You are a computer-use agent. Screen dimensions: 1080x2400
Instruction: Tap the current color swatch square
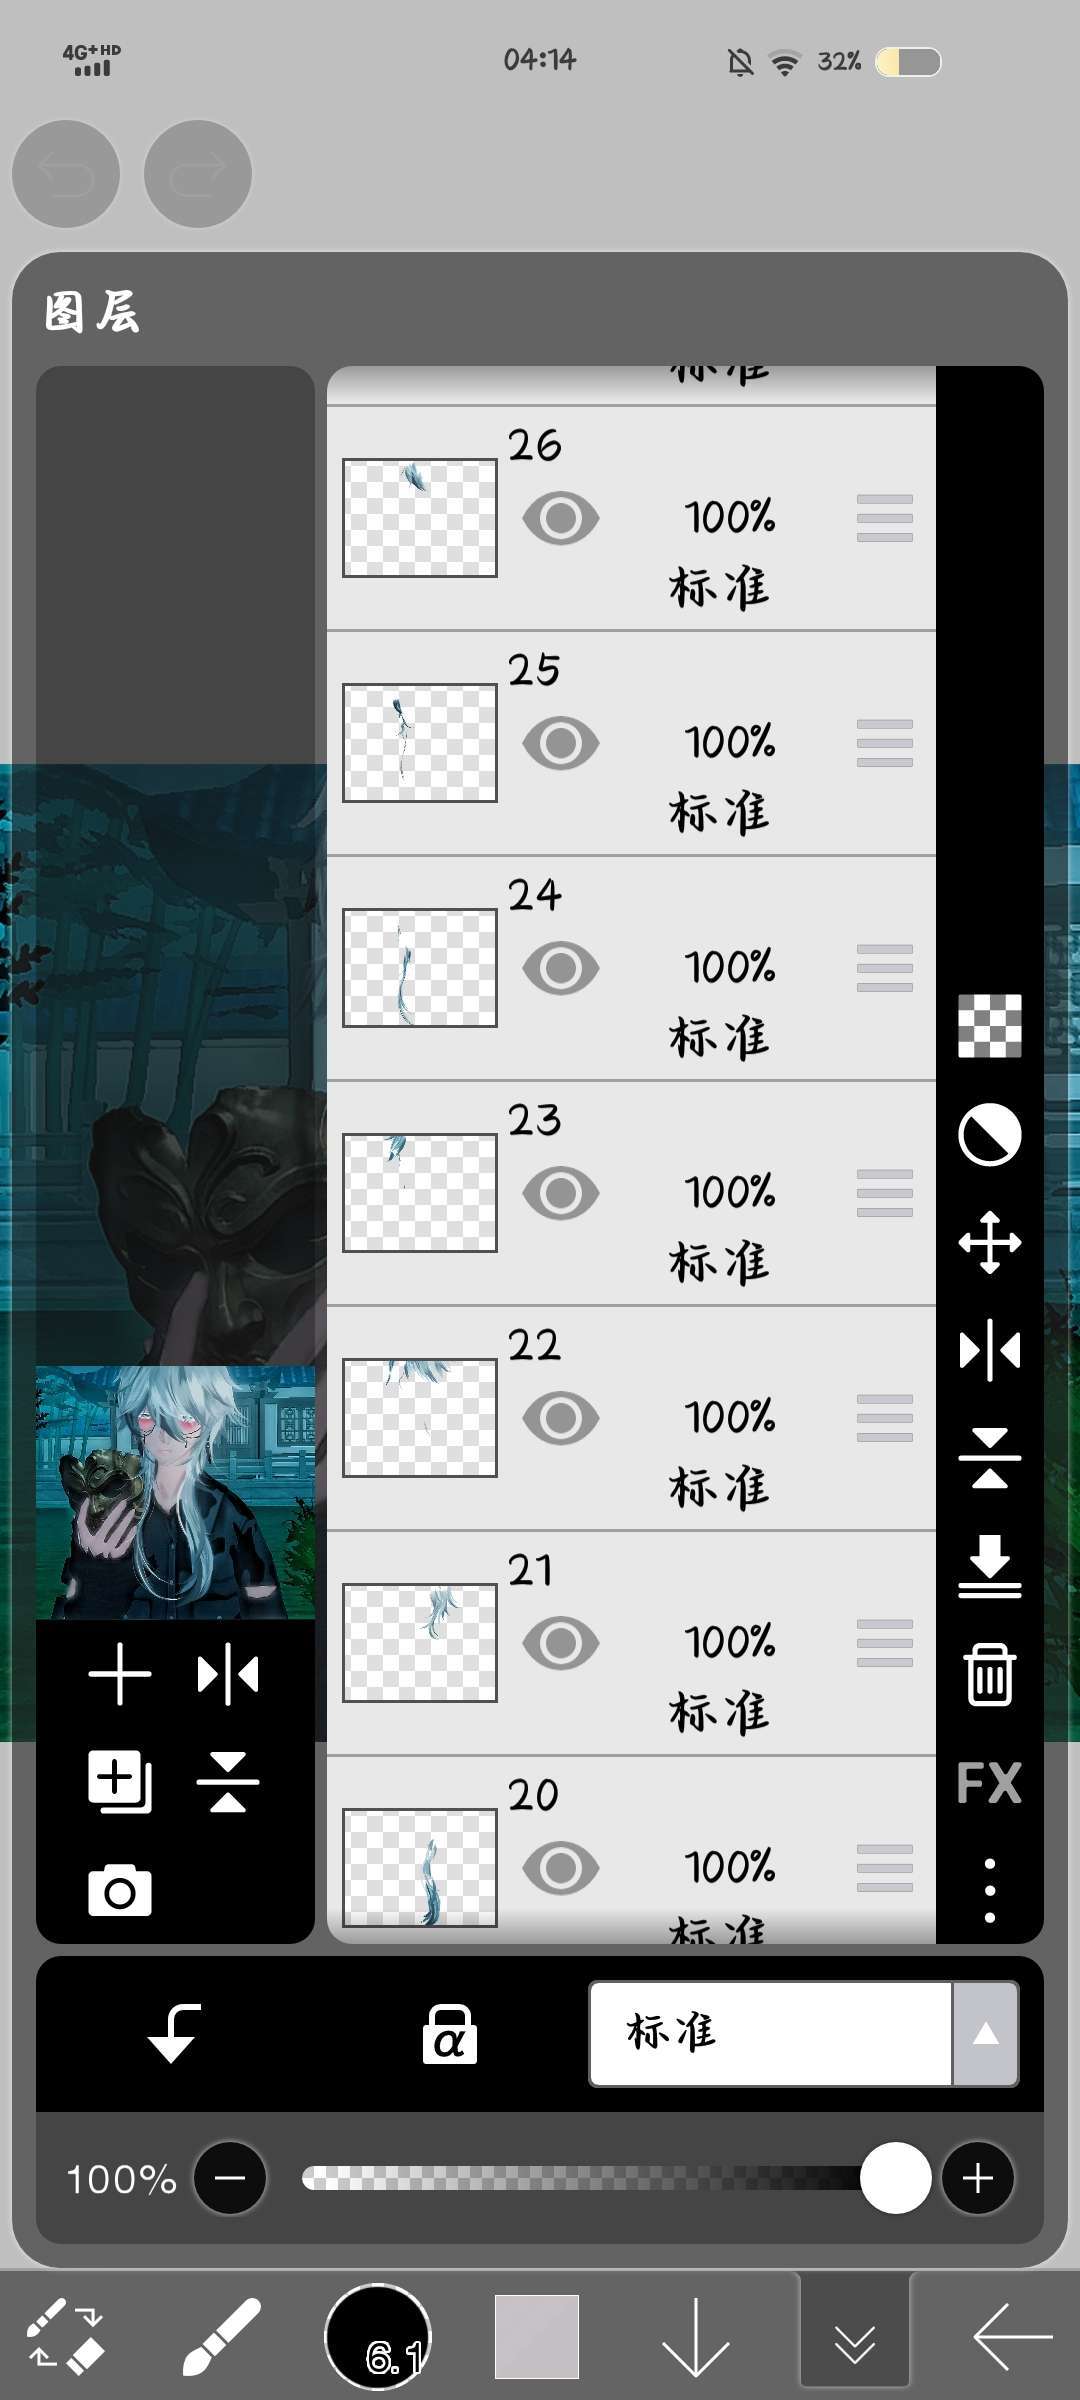click(537, 2337)
